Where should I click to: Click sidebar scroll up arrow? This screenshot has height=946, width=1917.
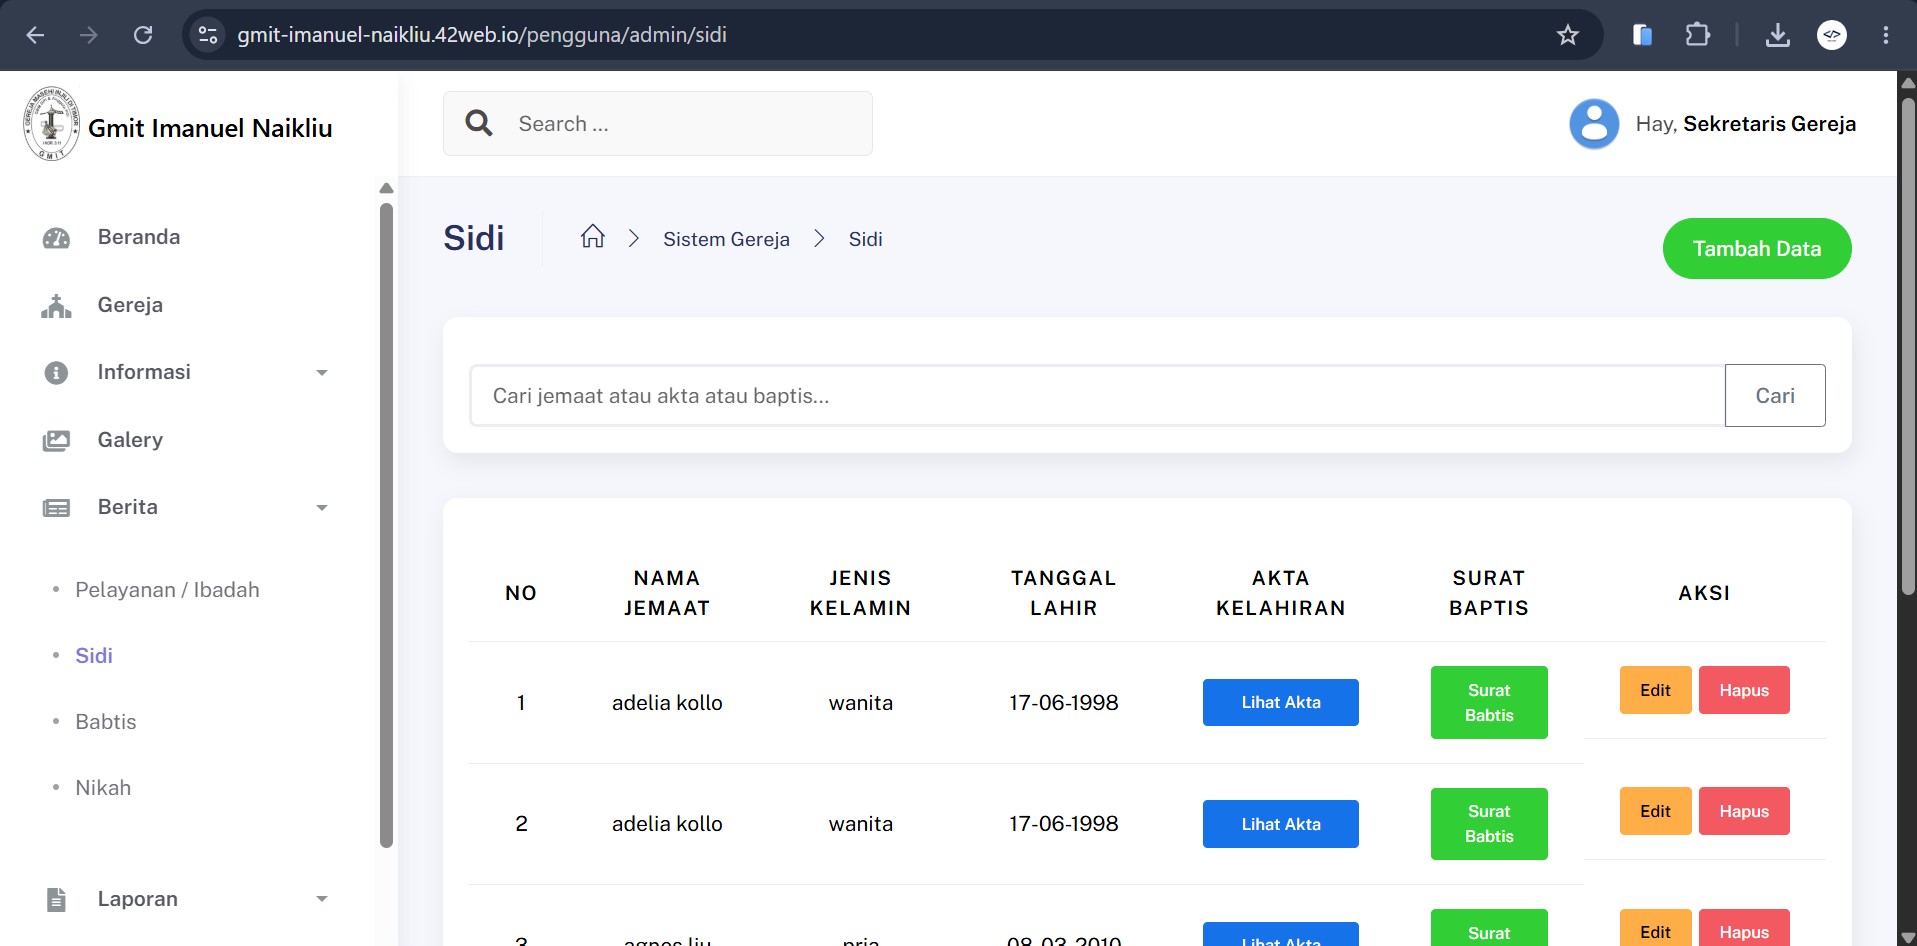pyautogui.click(x=386, y=188)
